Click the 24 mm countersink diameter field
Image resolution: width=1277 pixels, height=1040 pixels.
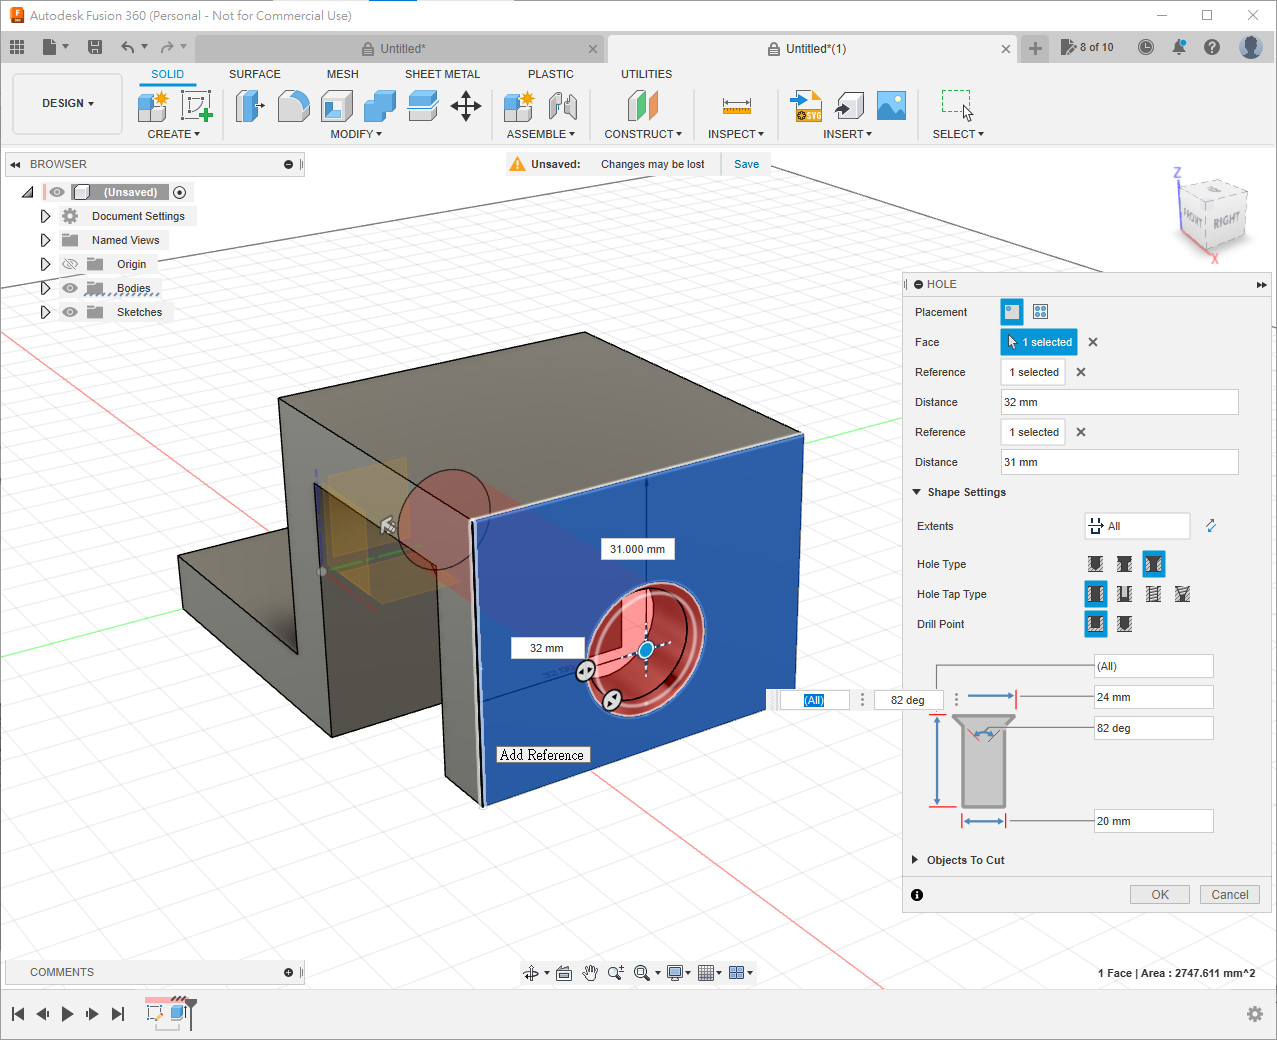tap(1153, 697)
